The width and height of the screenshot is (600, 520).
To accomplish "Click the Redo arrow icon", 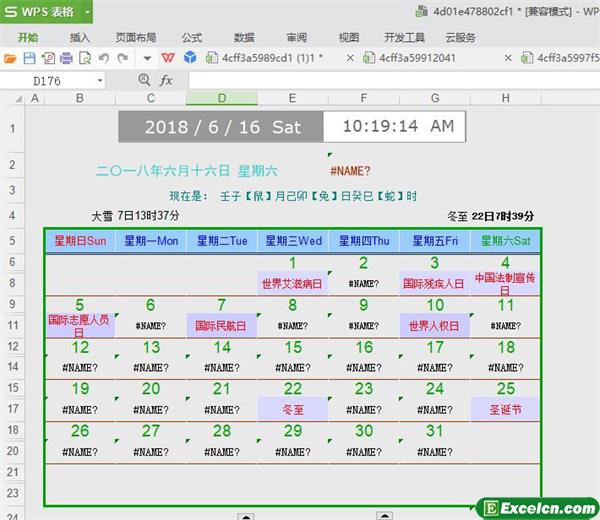I will tap(122, 58).
